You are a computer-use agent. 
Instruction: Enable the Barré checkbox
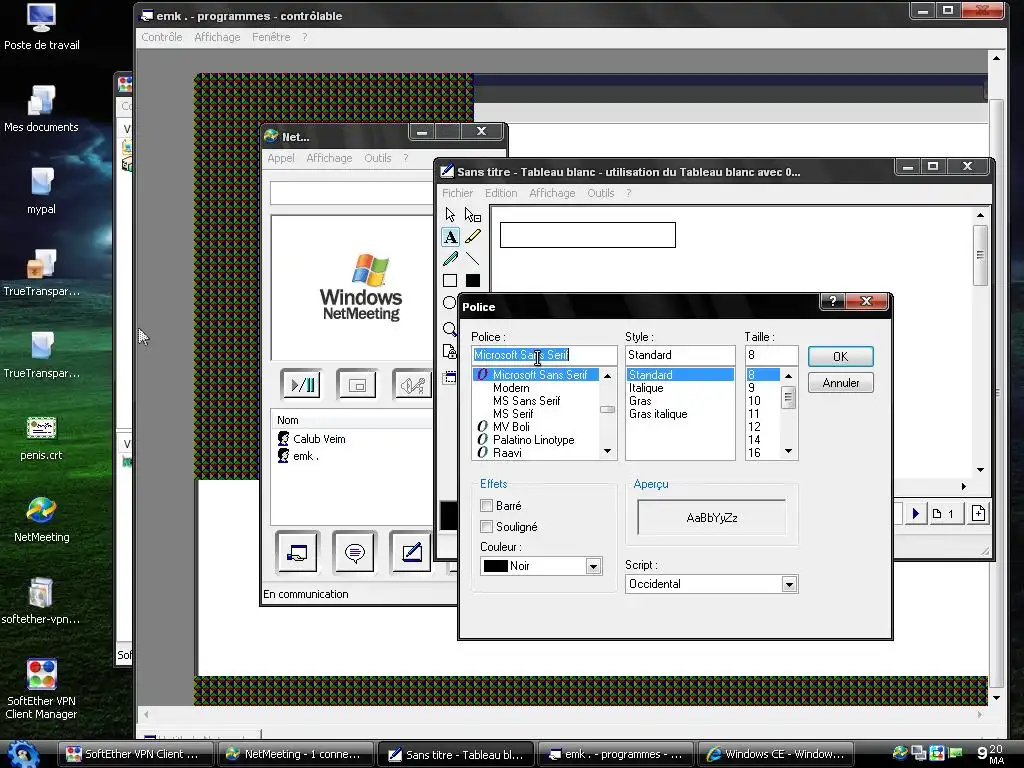click(x=486, y=505)
